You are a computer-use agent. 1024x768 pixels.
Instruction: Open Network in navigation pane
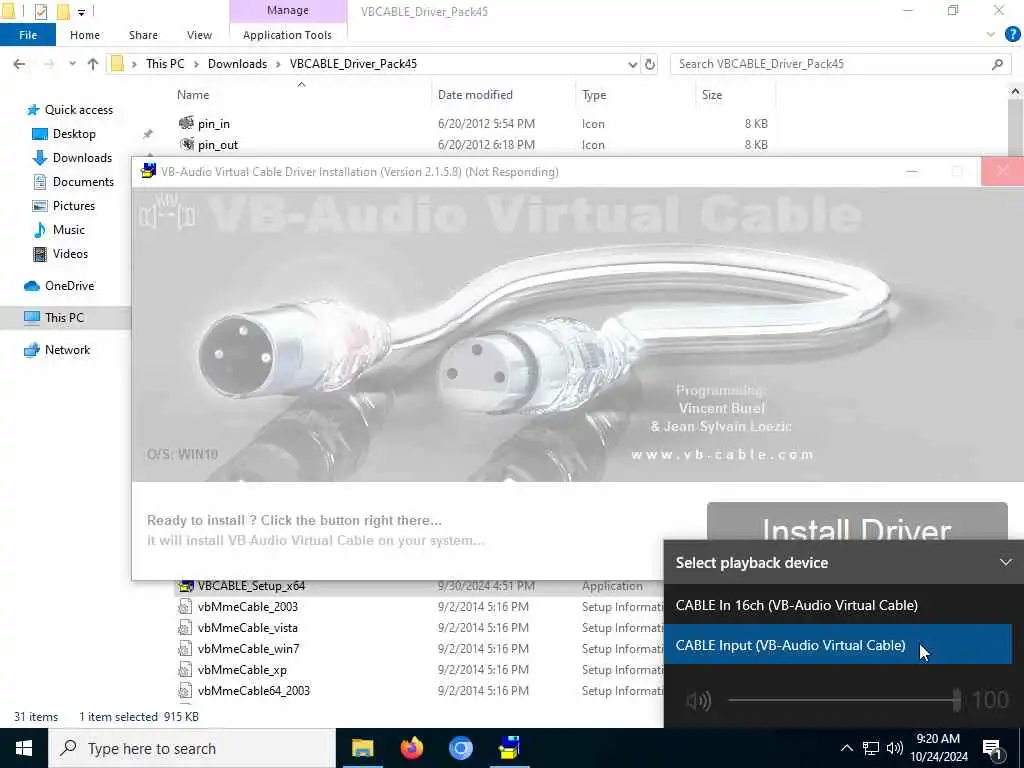(x=67, y=349)
